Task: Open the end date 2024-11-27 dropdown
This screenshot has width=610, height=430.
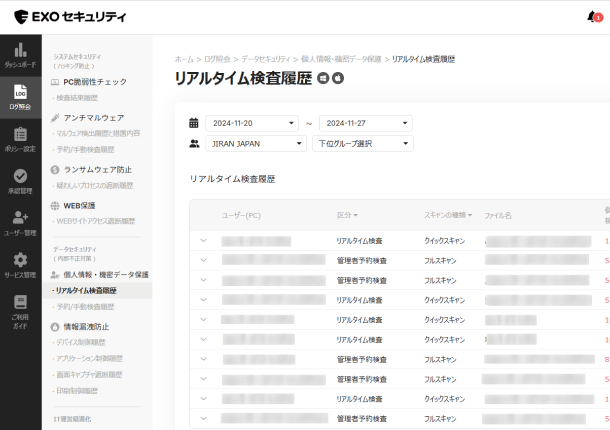Action: pos(366,123)
